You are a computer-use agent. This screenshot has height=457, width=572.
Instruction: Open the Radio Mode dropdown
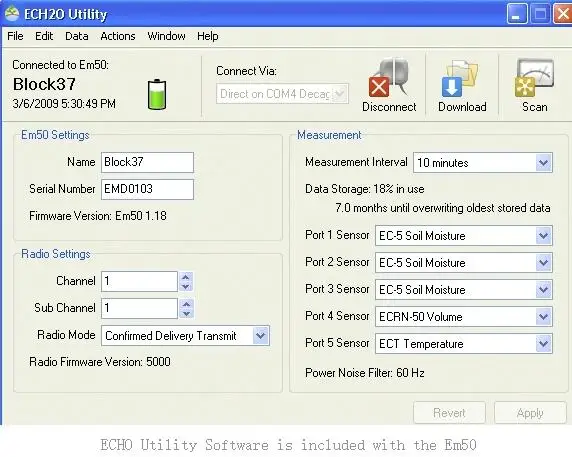coord(260,336)
